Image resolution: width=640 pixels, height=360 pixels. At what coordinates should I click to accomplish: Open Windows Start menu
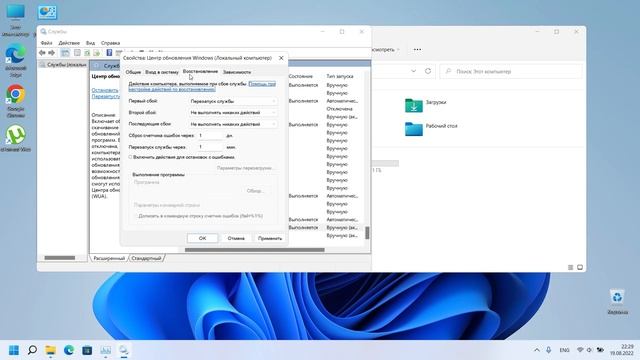14,350
